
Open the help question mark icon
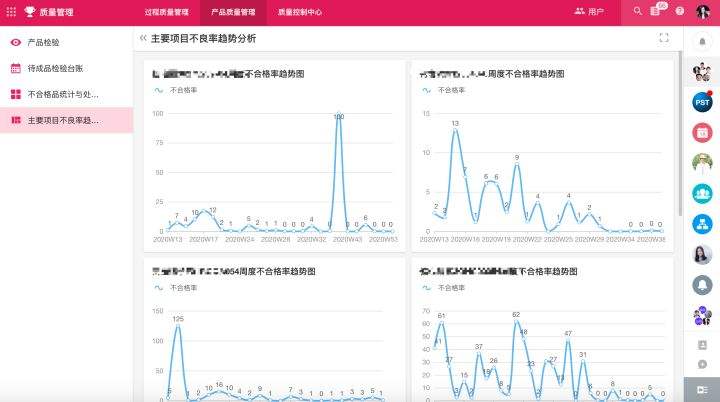tap(680, 11)
